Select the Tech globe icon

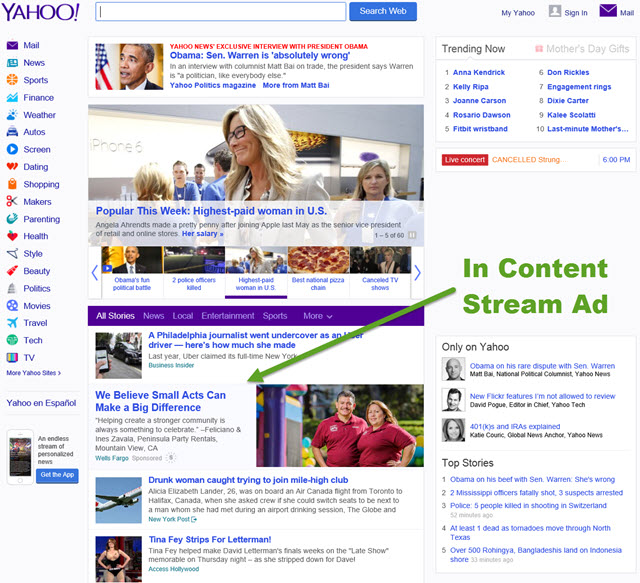(12, 340)
